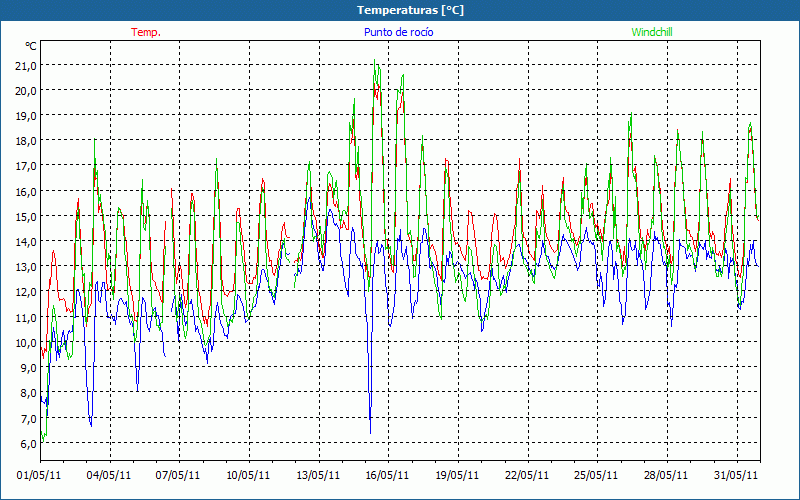
Task: Click the 28/05/11 date label
Action: click(x=666, y=475)
